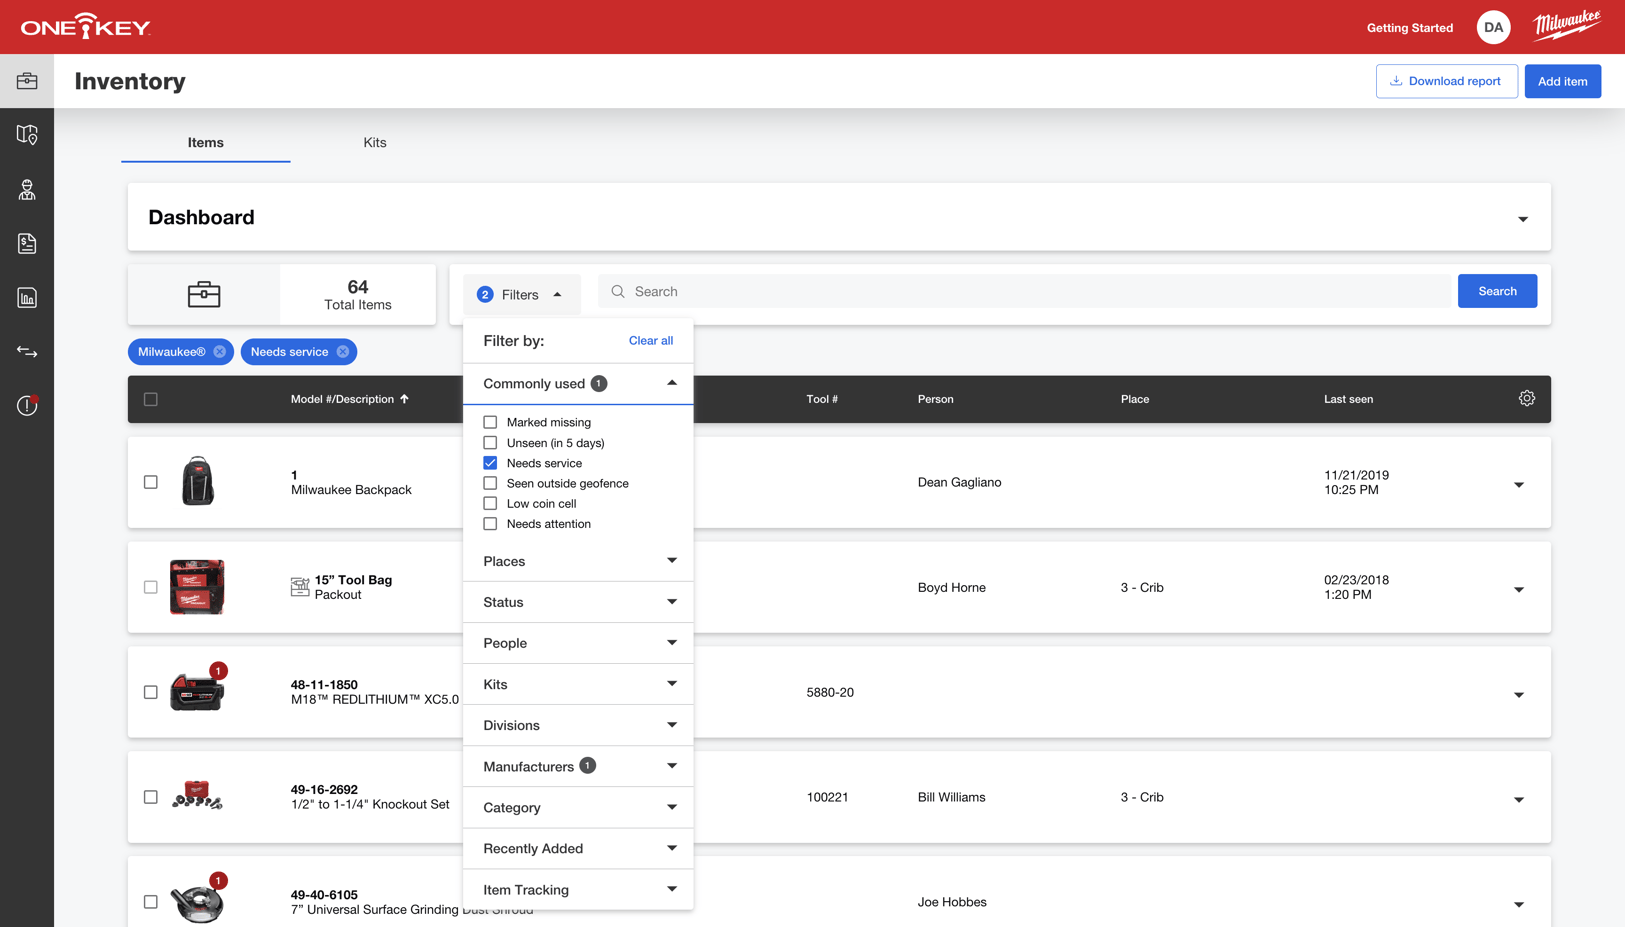Open the DA user avatar menu
The image size is (1625, 927).
pos(1493,27)
